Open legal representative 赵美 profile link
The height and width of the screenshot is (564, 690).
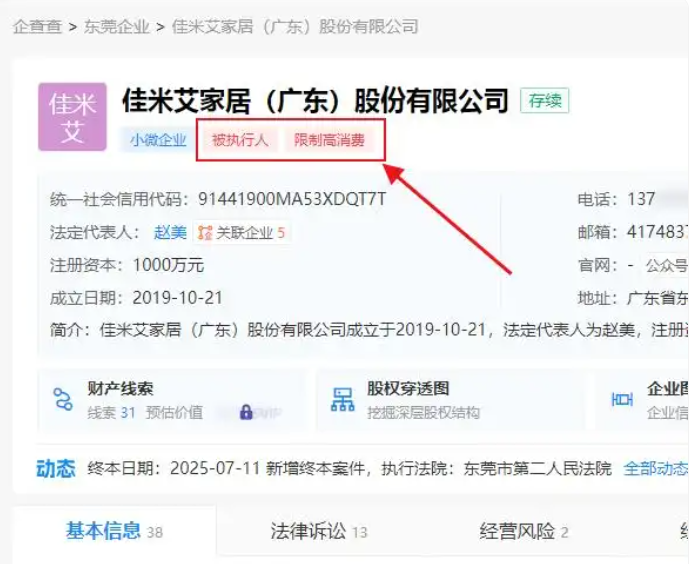point(170,233)
